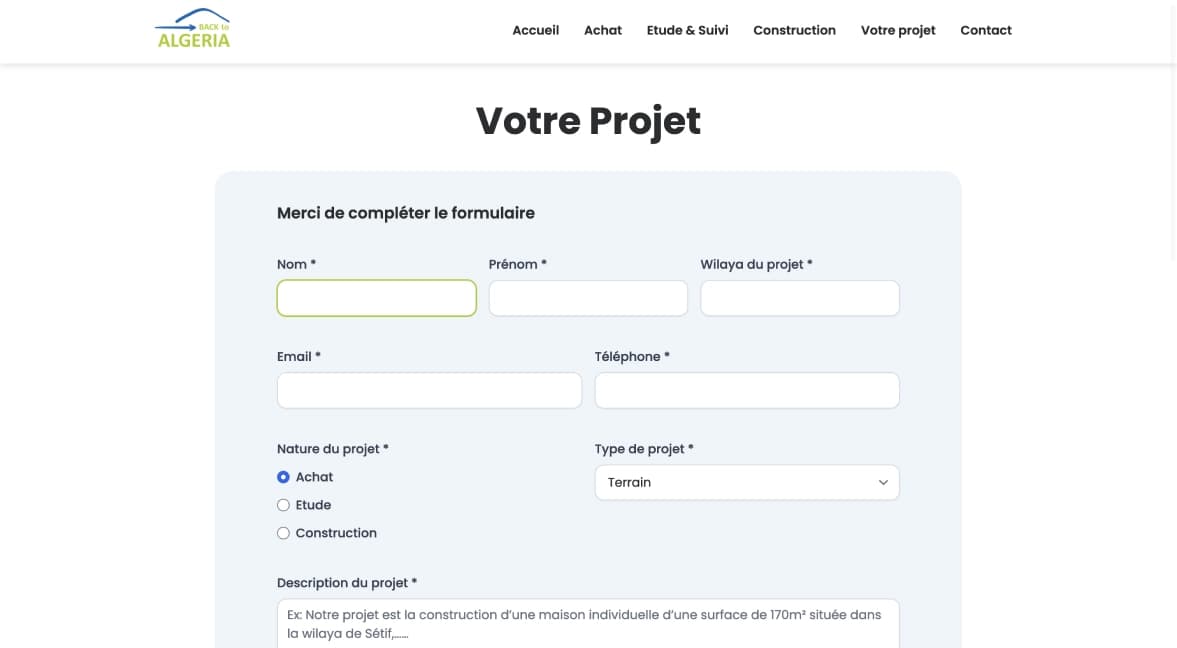Viewport: 1177px width, 648px height.
Task: Select the Wilaya du projet field
Action: click(x=799, y=298)
